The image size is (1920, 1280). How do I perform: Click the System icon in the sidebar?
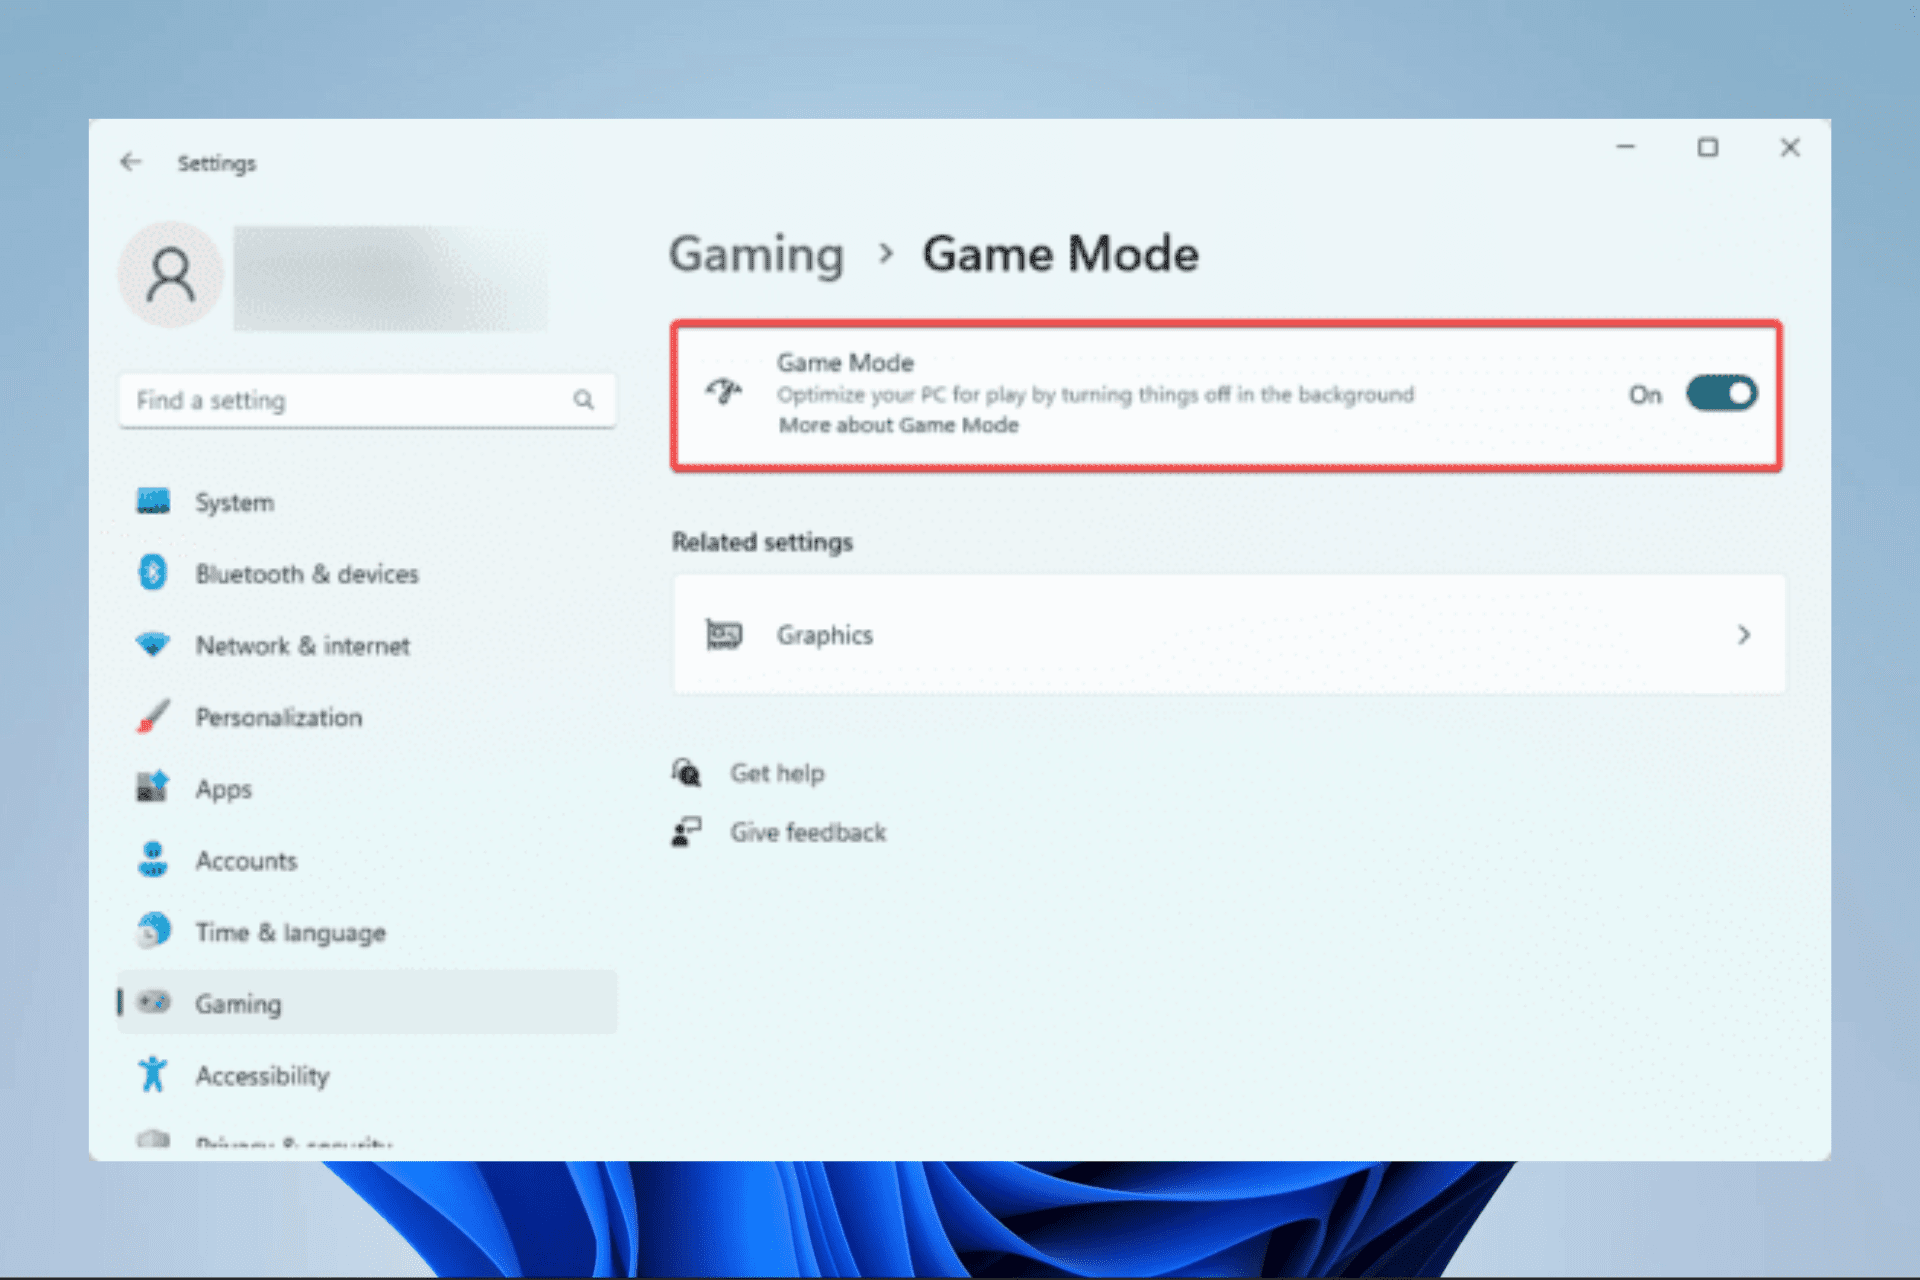152,502
